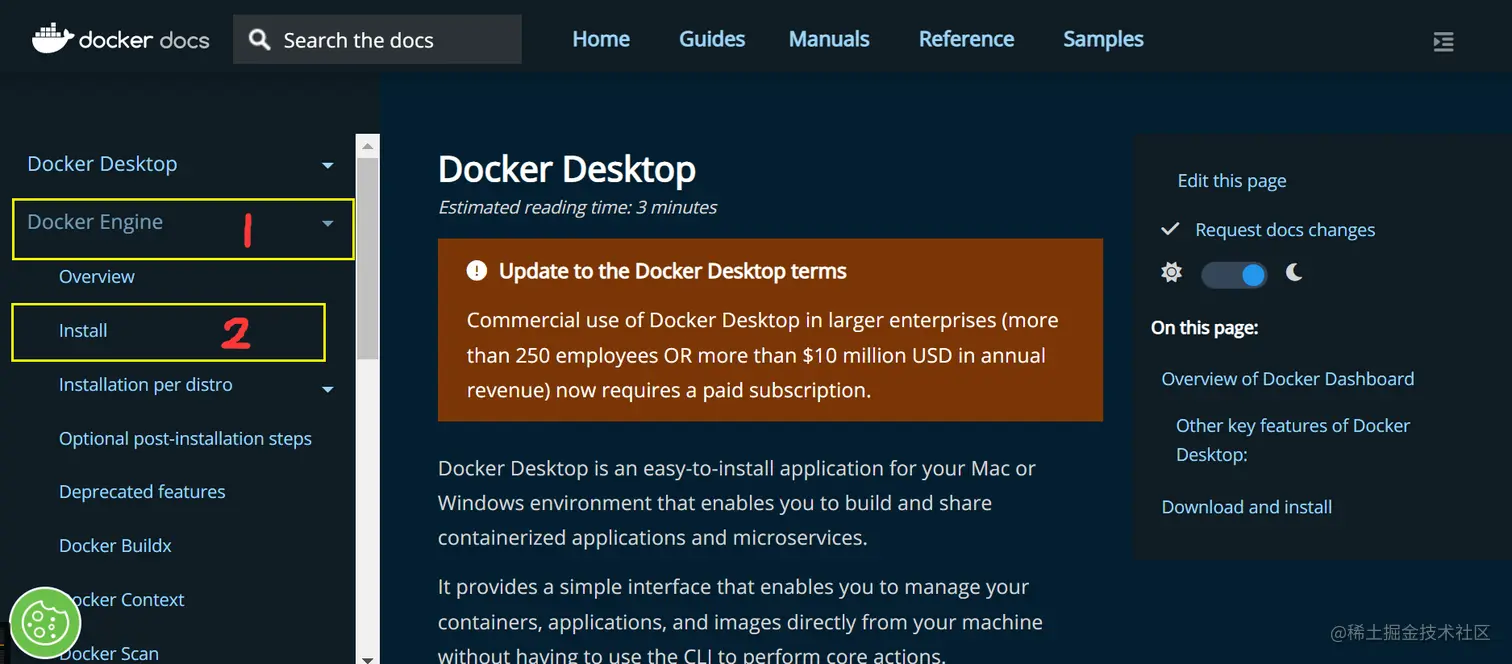This screenshot has height=664, width=1512.
Task: Jump to Download and install section
Action: coord(1246,507)
